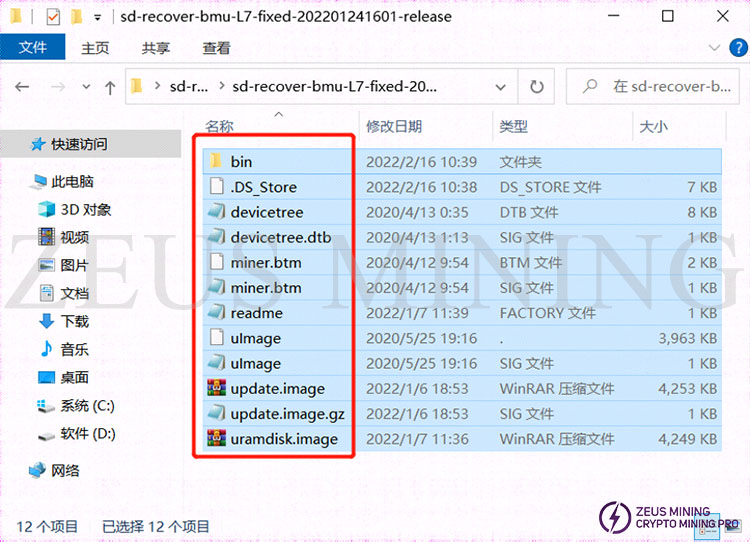The height and width of the screenshot is (542, 750).
Task: Select the devicetree DTB file icon
Action: 217,212
